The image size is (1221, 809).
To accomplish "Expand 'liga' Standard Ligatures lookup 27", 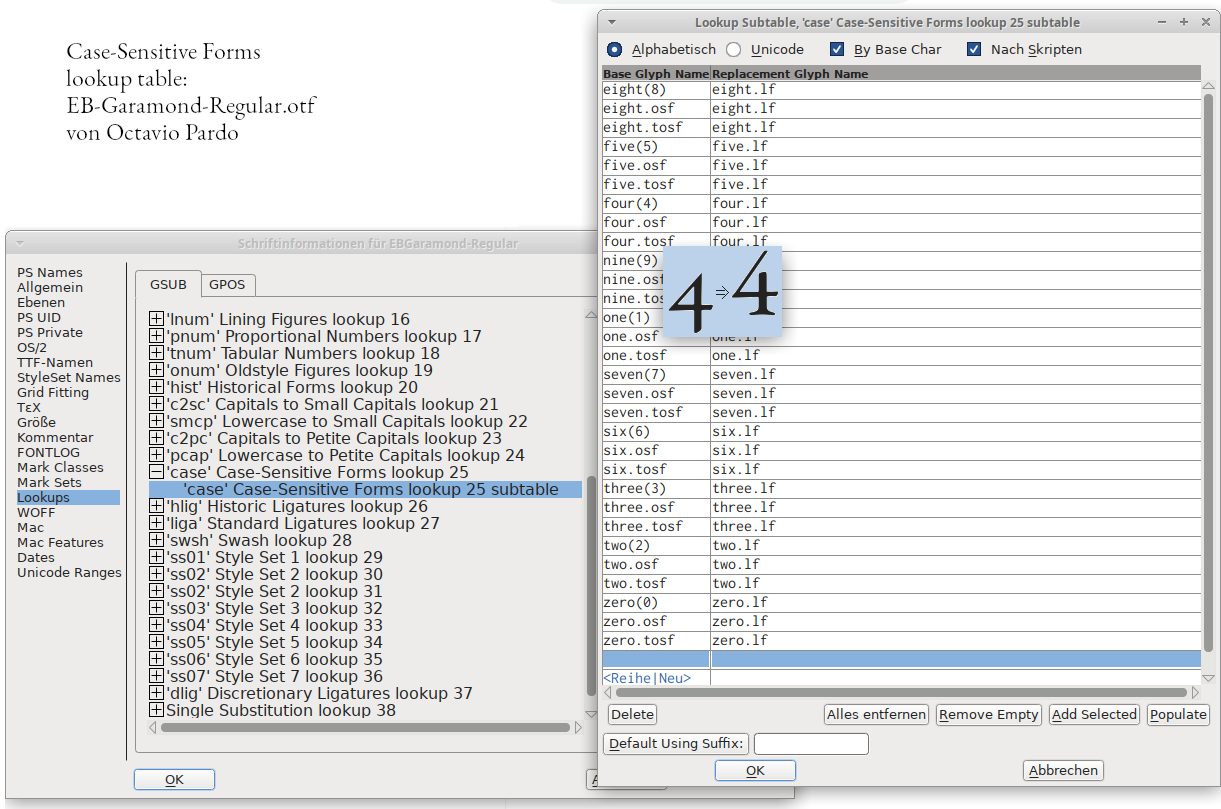I will pos(156,523).
